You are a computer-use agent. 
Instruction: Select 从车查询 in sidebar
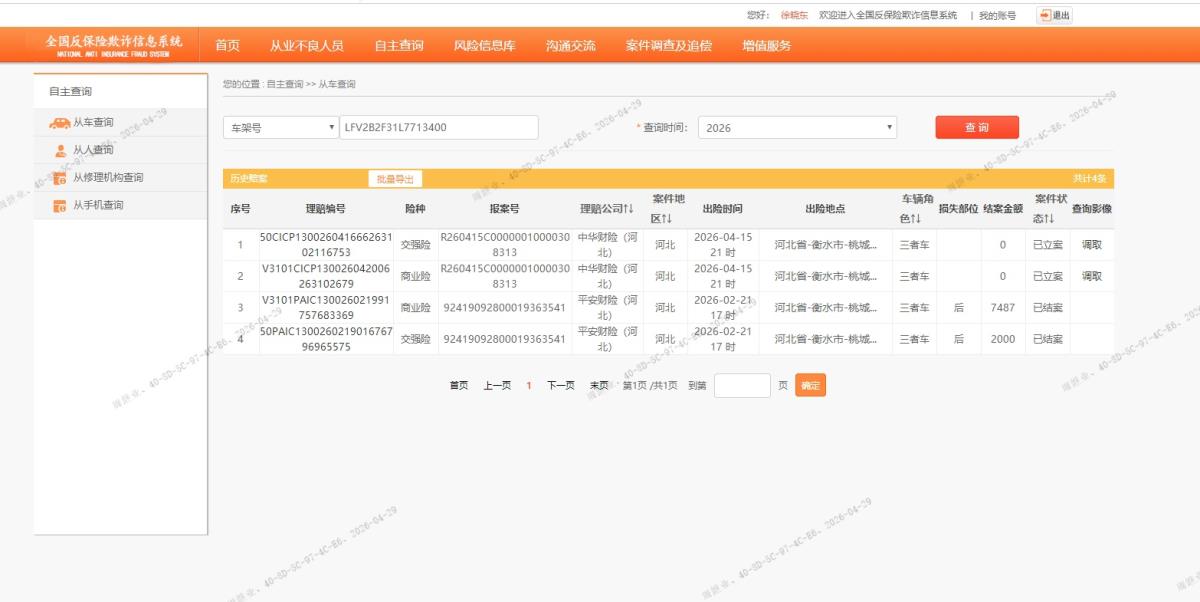click(x=120, y=123)
